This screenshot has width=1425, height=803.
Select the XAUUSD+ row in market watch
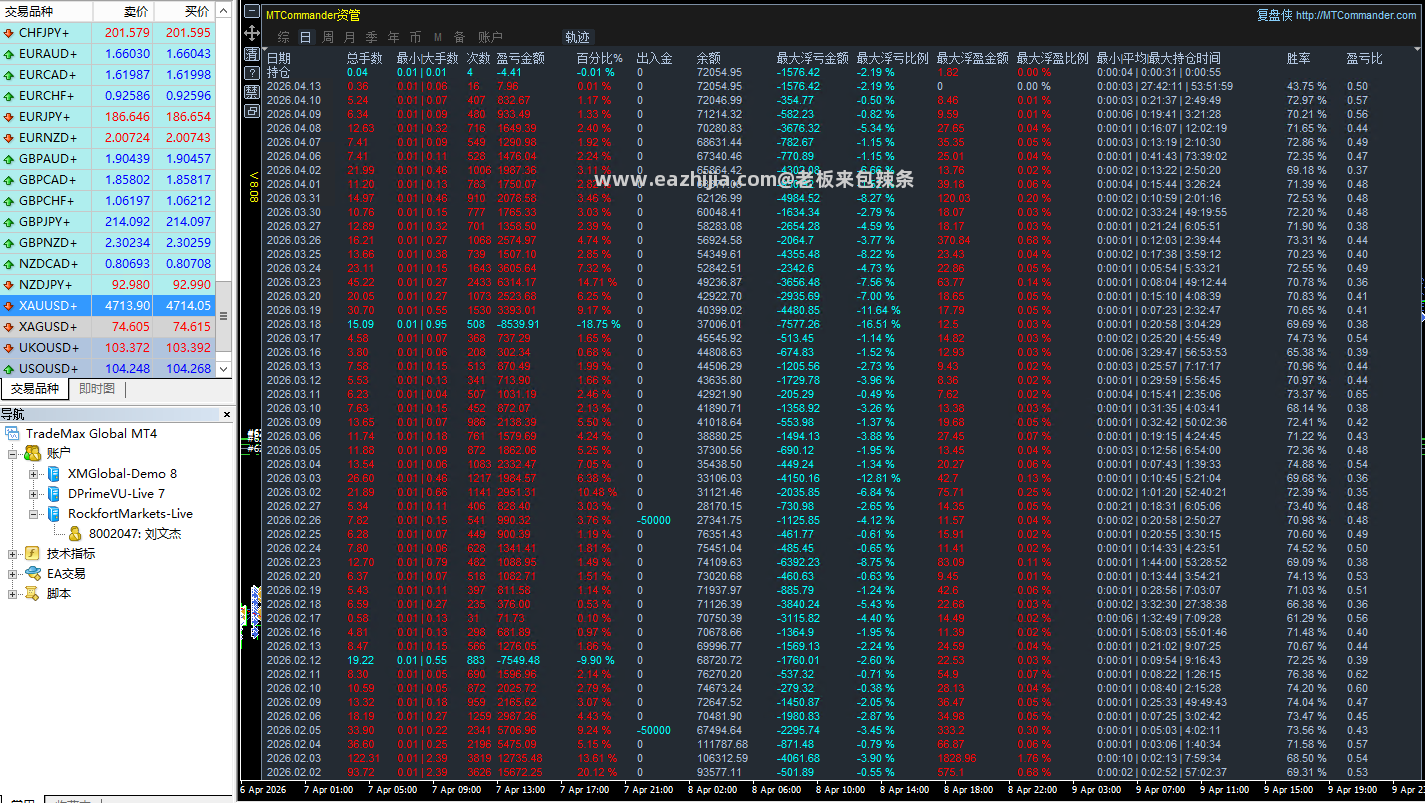point(108,306)
